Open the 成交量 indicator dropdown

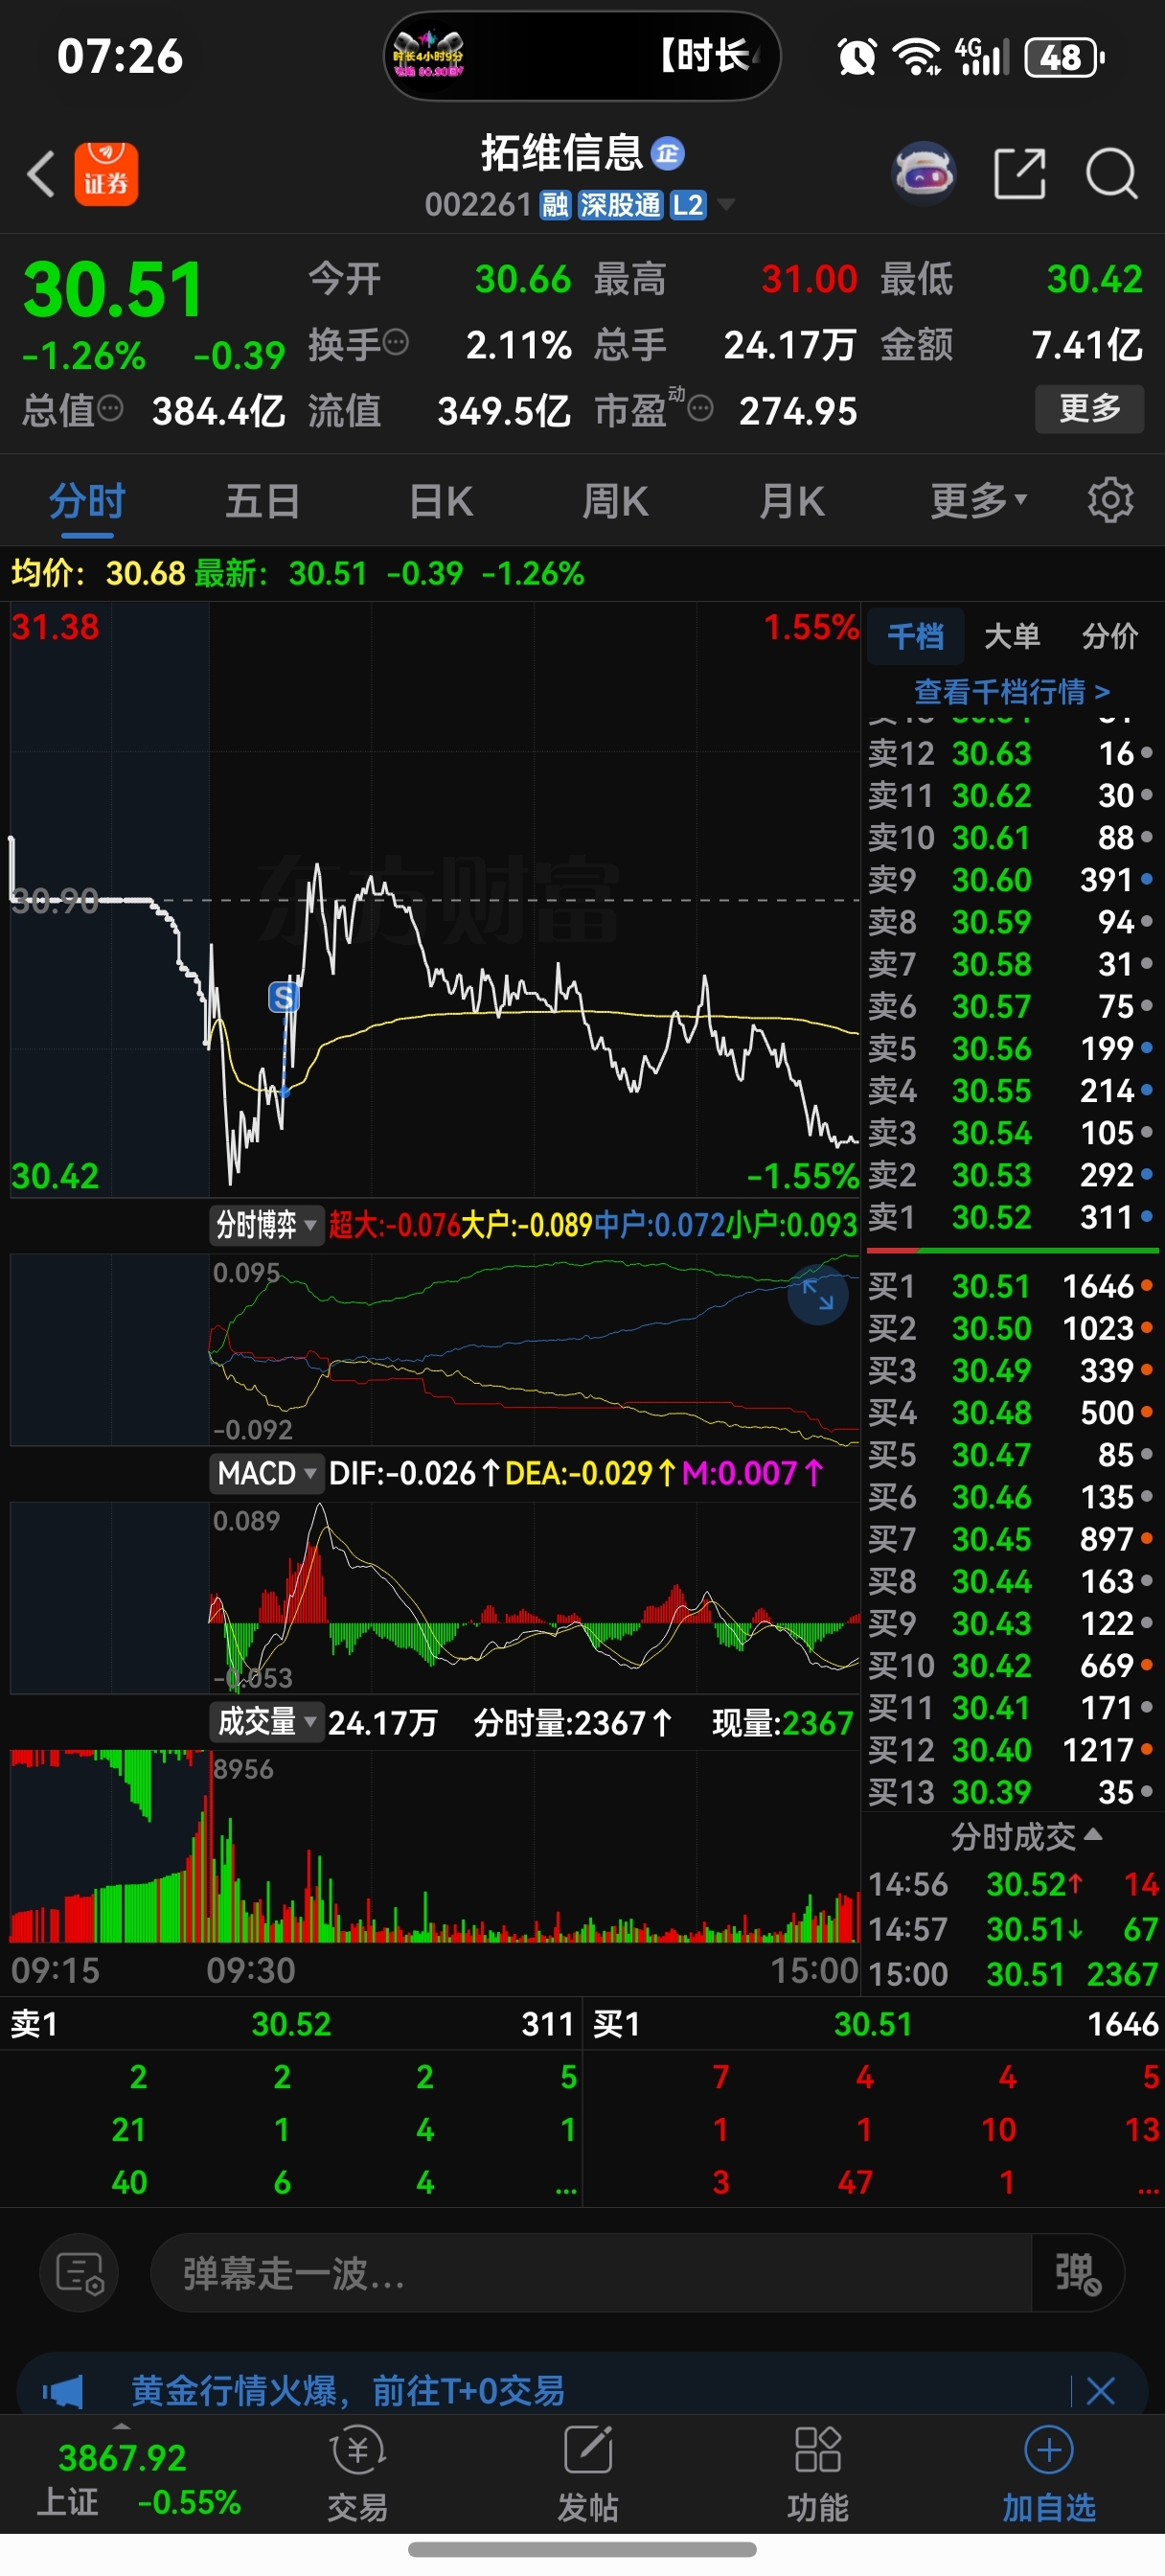tap(267, 1722)
